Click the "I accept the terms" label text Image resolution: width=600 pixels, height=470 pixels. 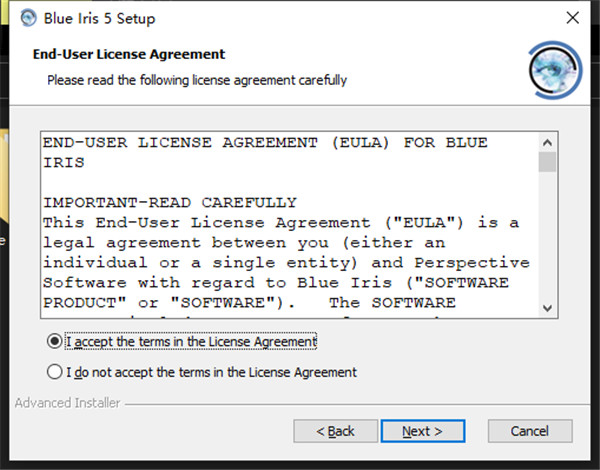coord(191,341)
